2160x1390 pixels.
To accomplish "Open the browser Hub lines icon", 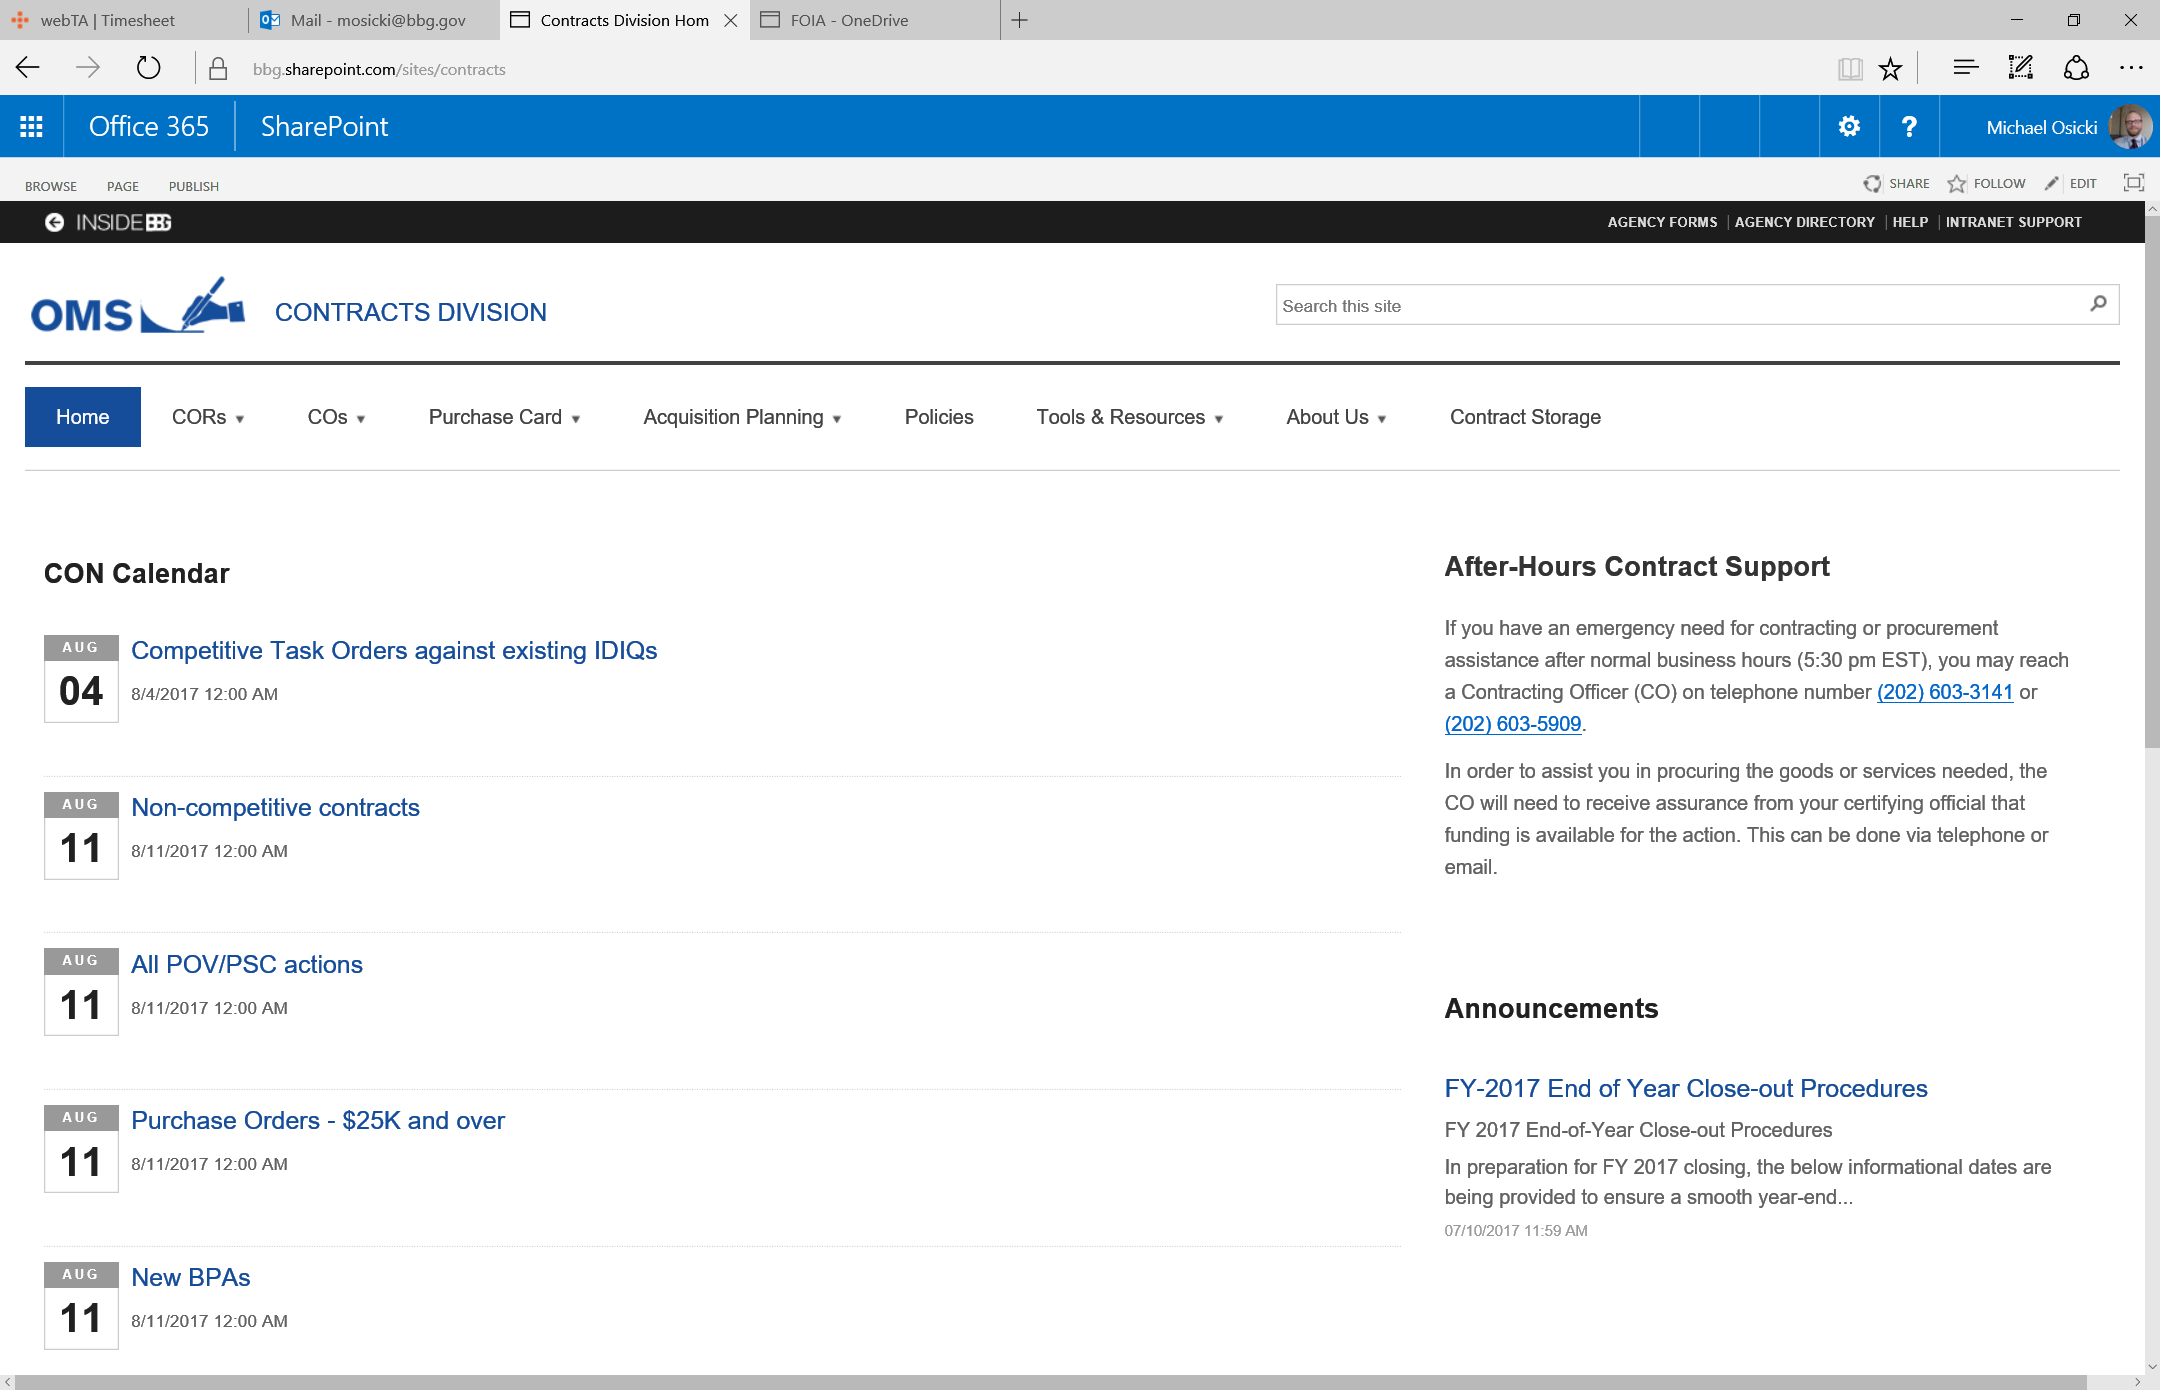I will pyautogui.click(x=1965, y=68).
